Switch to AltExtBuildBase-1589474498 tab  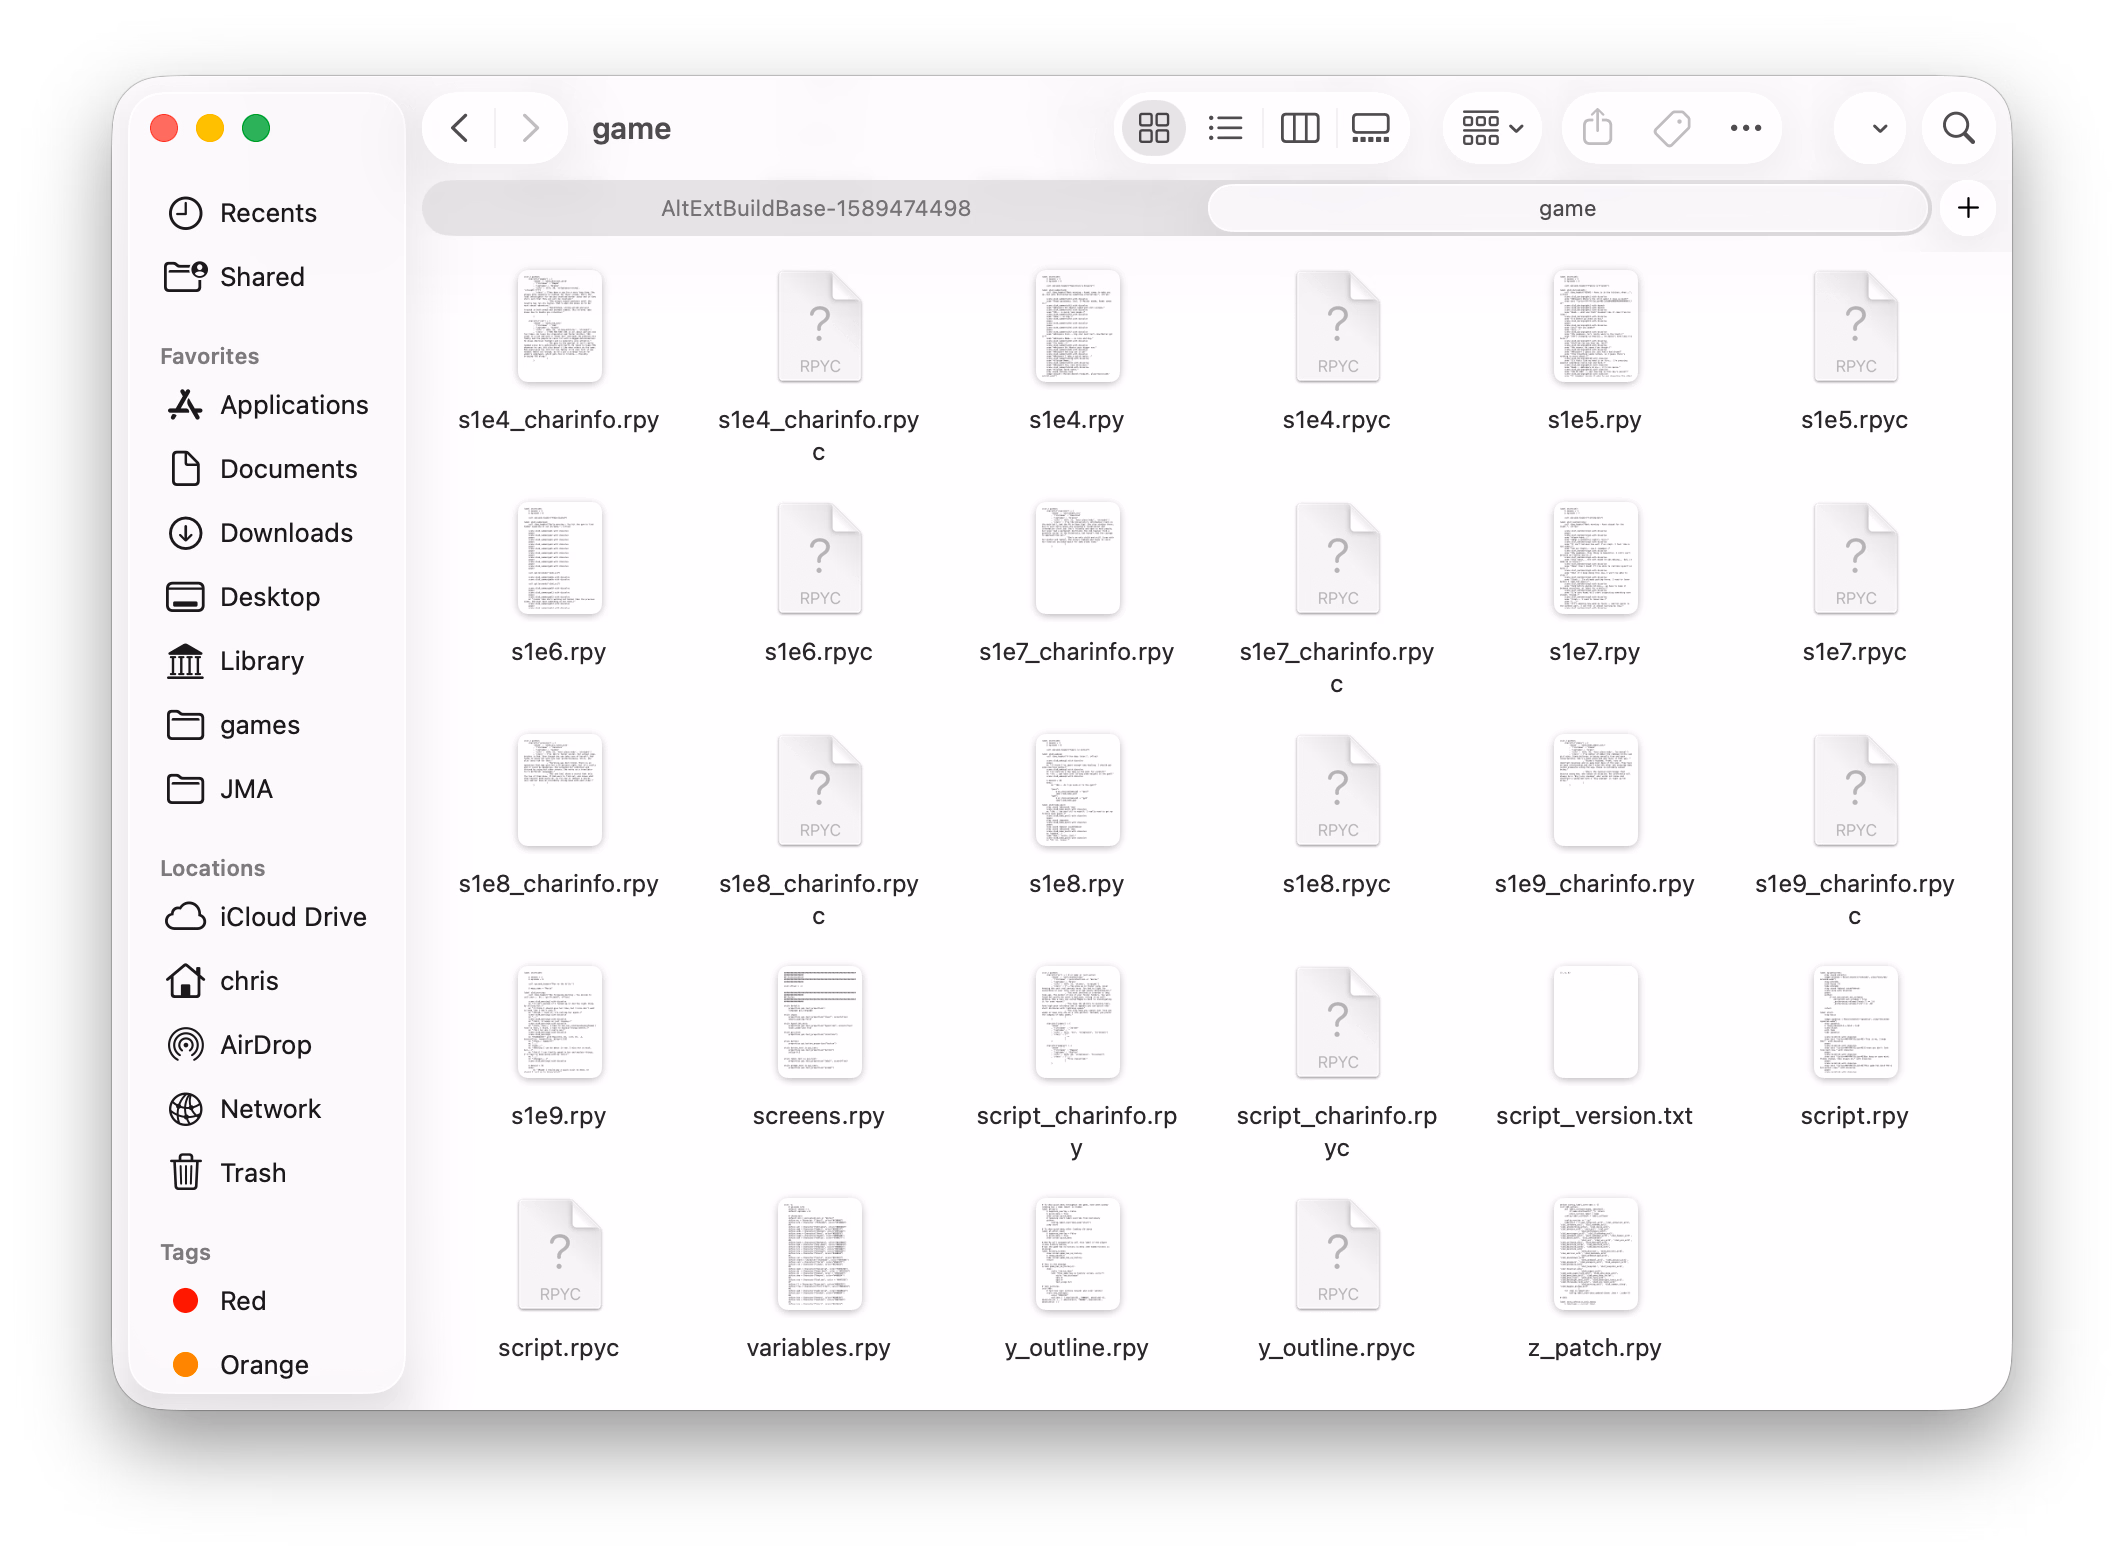click(815, 208)
